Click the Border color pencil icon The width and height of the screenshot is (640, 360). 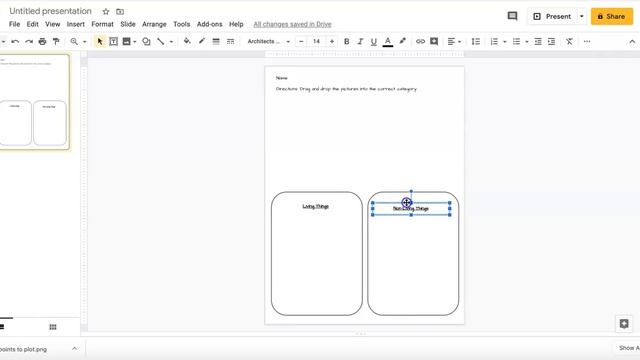202,41
